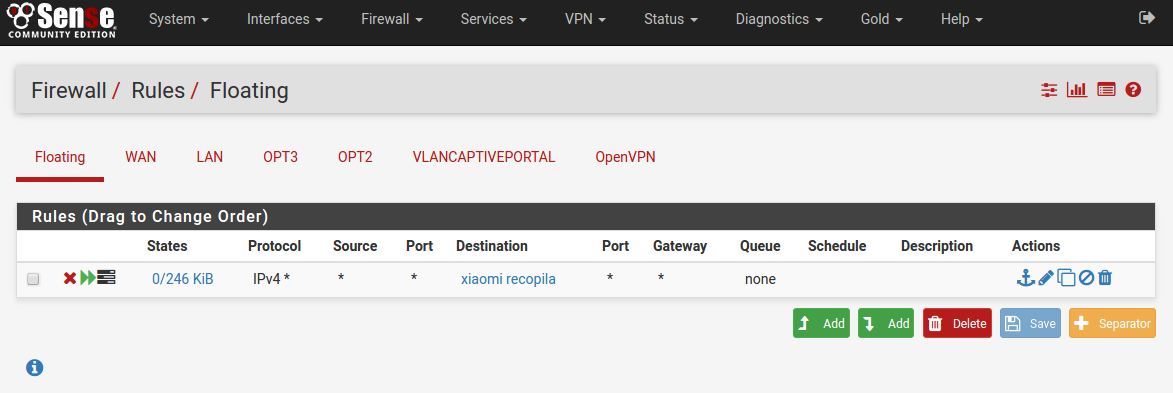Open the help question mark icon
The width and height of the screenshot is (1173, 393).
(x=1133, y=90)
